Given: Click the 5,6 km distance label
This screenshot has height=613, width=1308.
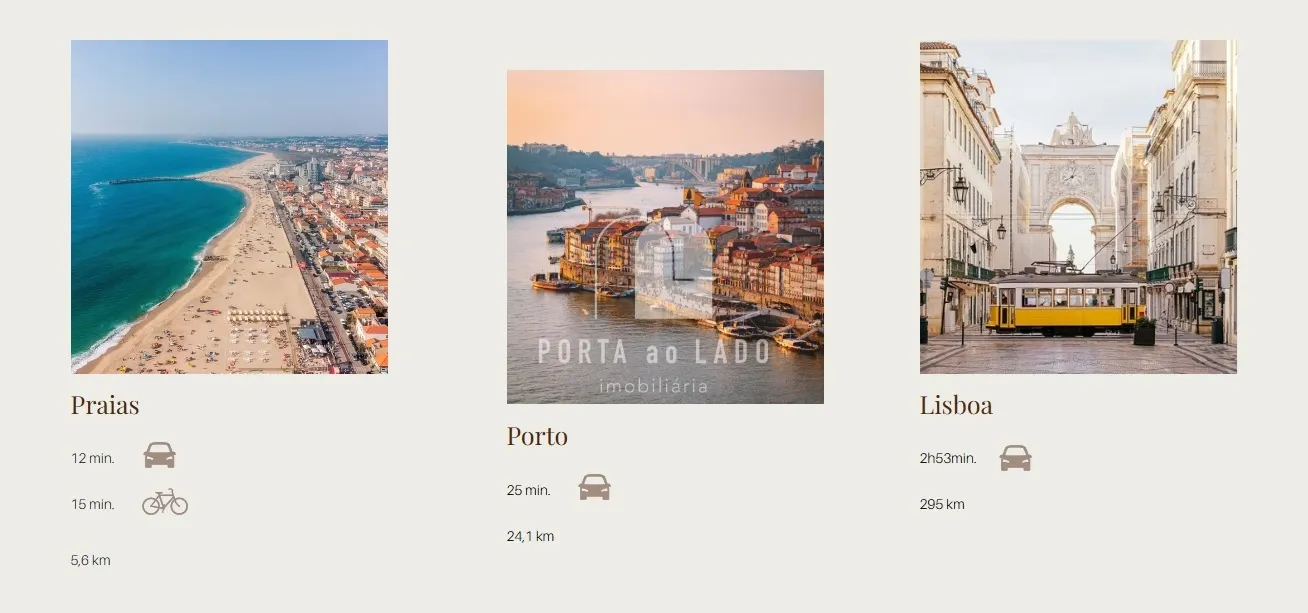Looking at the screenshot, I should 91,560.
